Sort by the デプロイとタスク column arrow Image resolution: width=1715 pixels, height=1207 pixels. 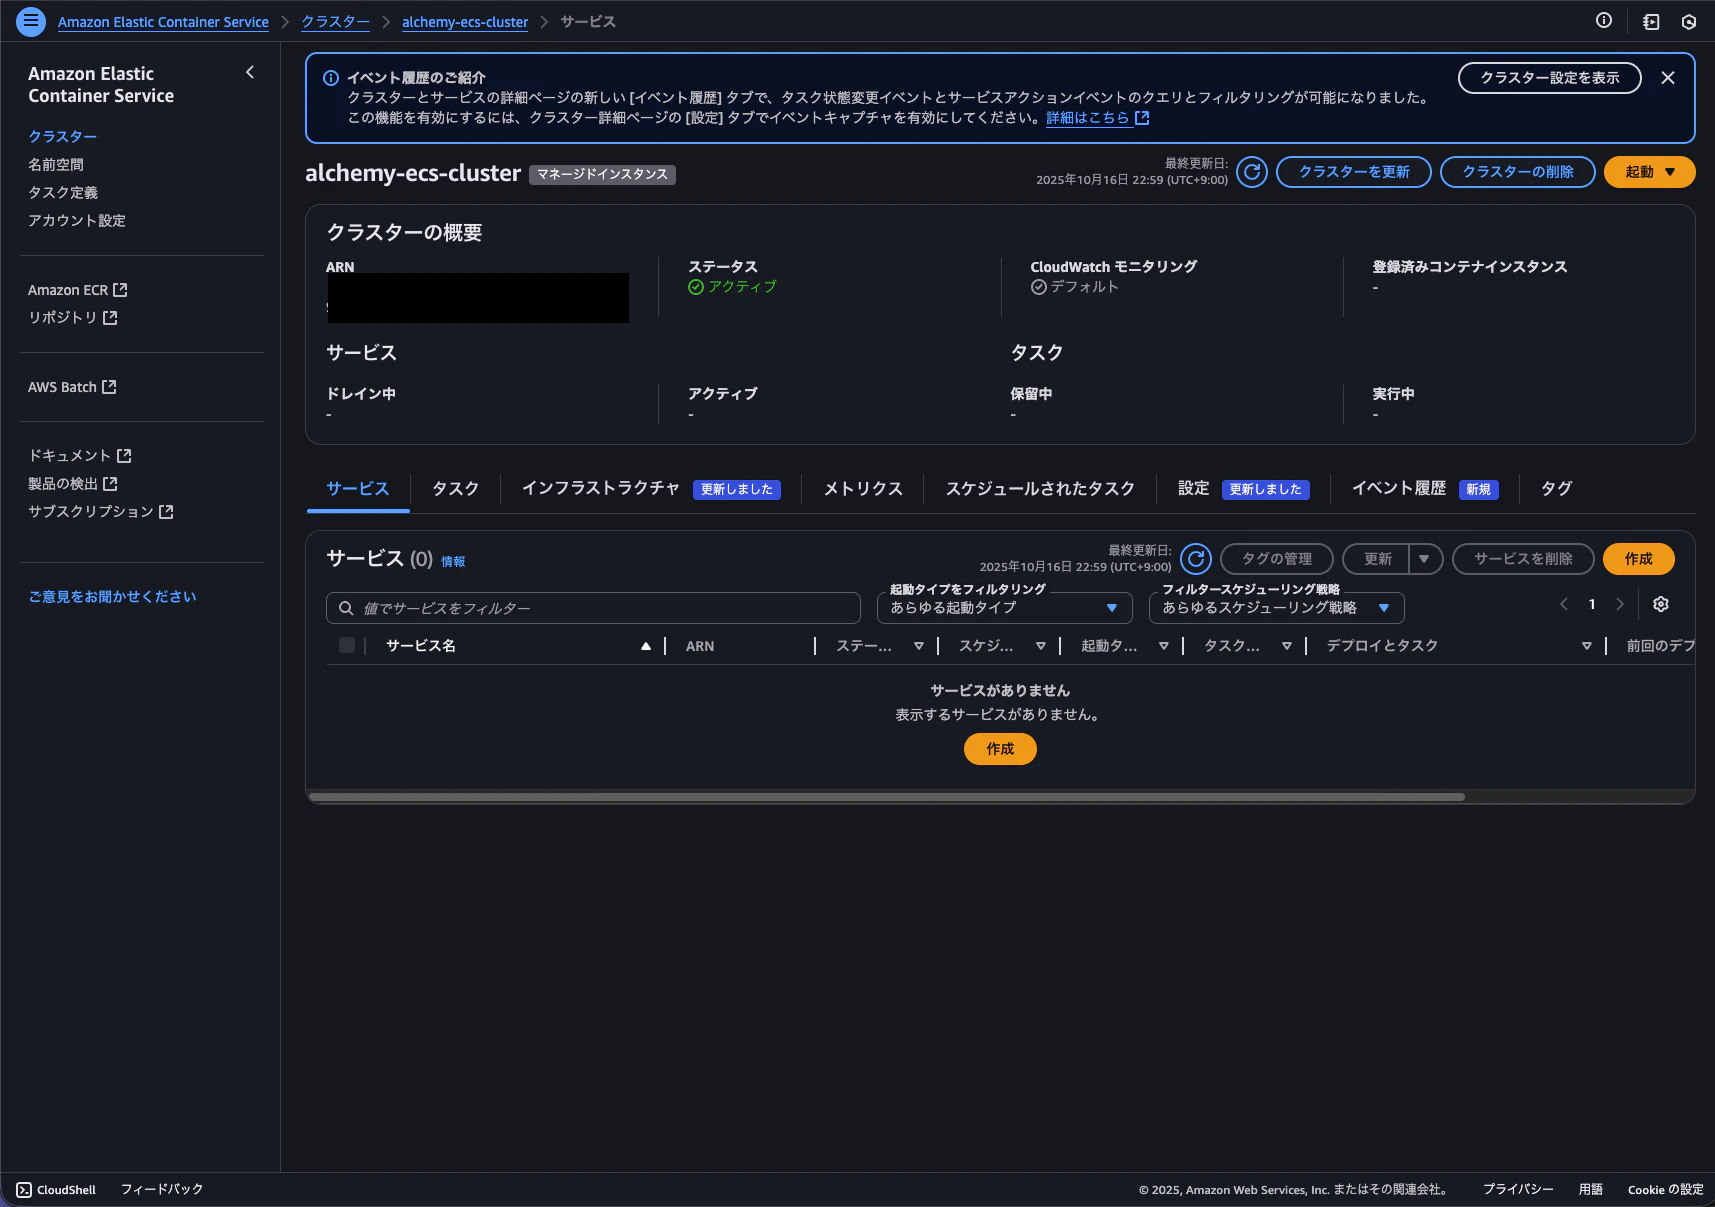pos(1587,646)
